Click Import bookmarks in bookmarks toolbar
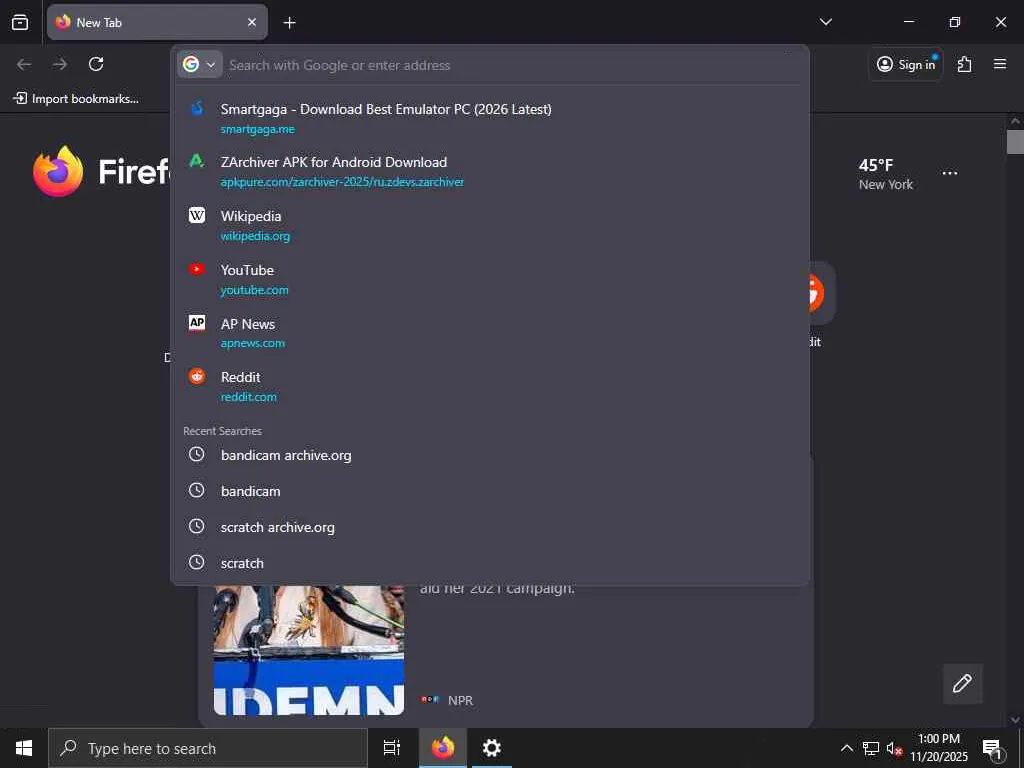This screenshot has height=768, width=1024. tap(76, 99)
